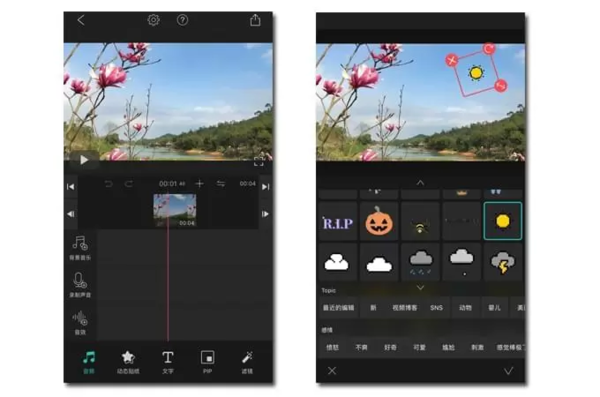Viewport: 600px width, 397px height.
Task: Choose the spider sticker
Action: coord(420,221)
